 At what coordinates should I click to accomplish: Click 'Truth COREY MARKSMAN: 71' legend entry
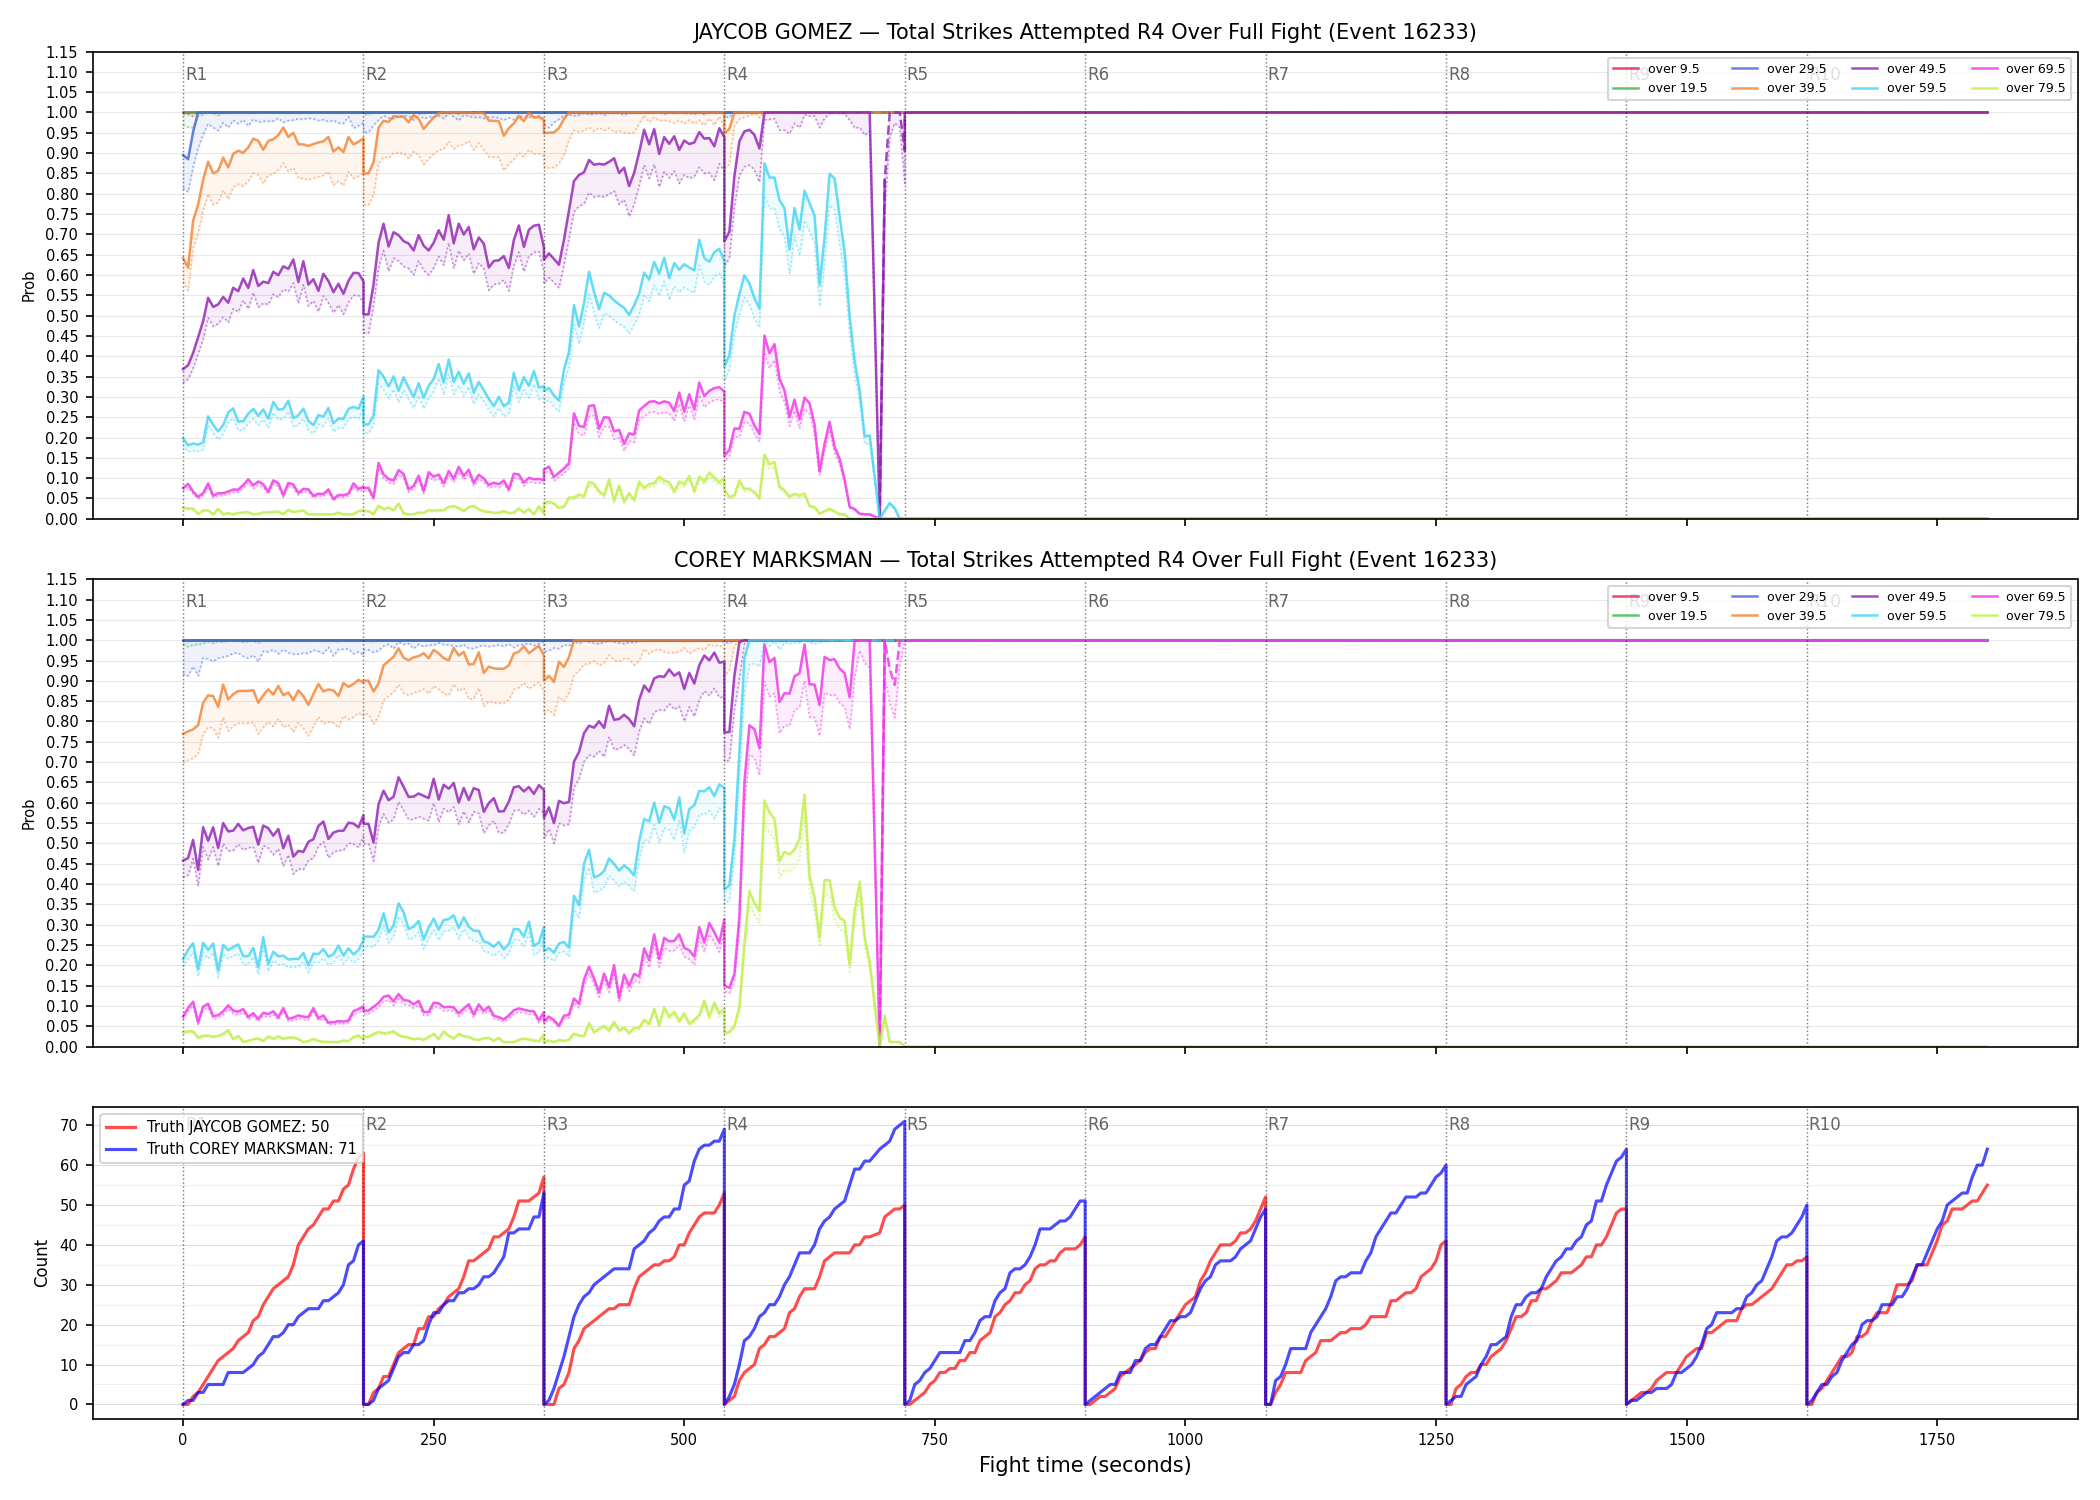(231, 1149)
